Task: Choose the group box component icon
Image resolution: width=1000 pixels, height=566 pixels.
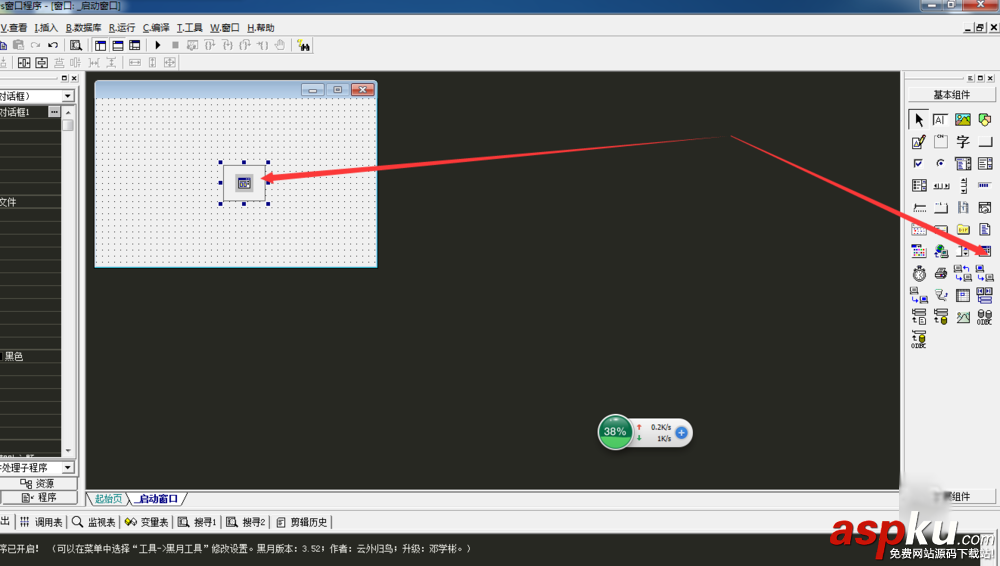Action: pos(940,142)
